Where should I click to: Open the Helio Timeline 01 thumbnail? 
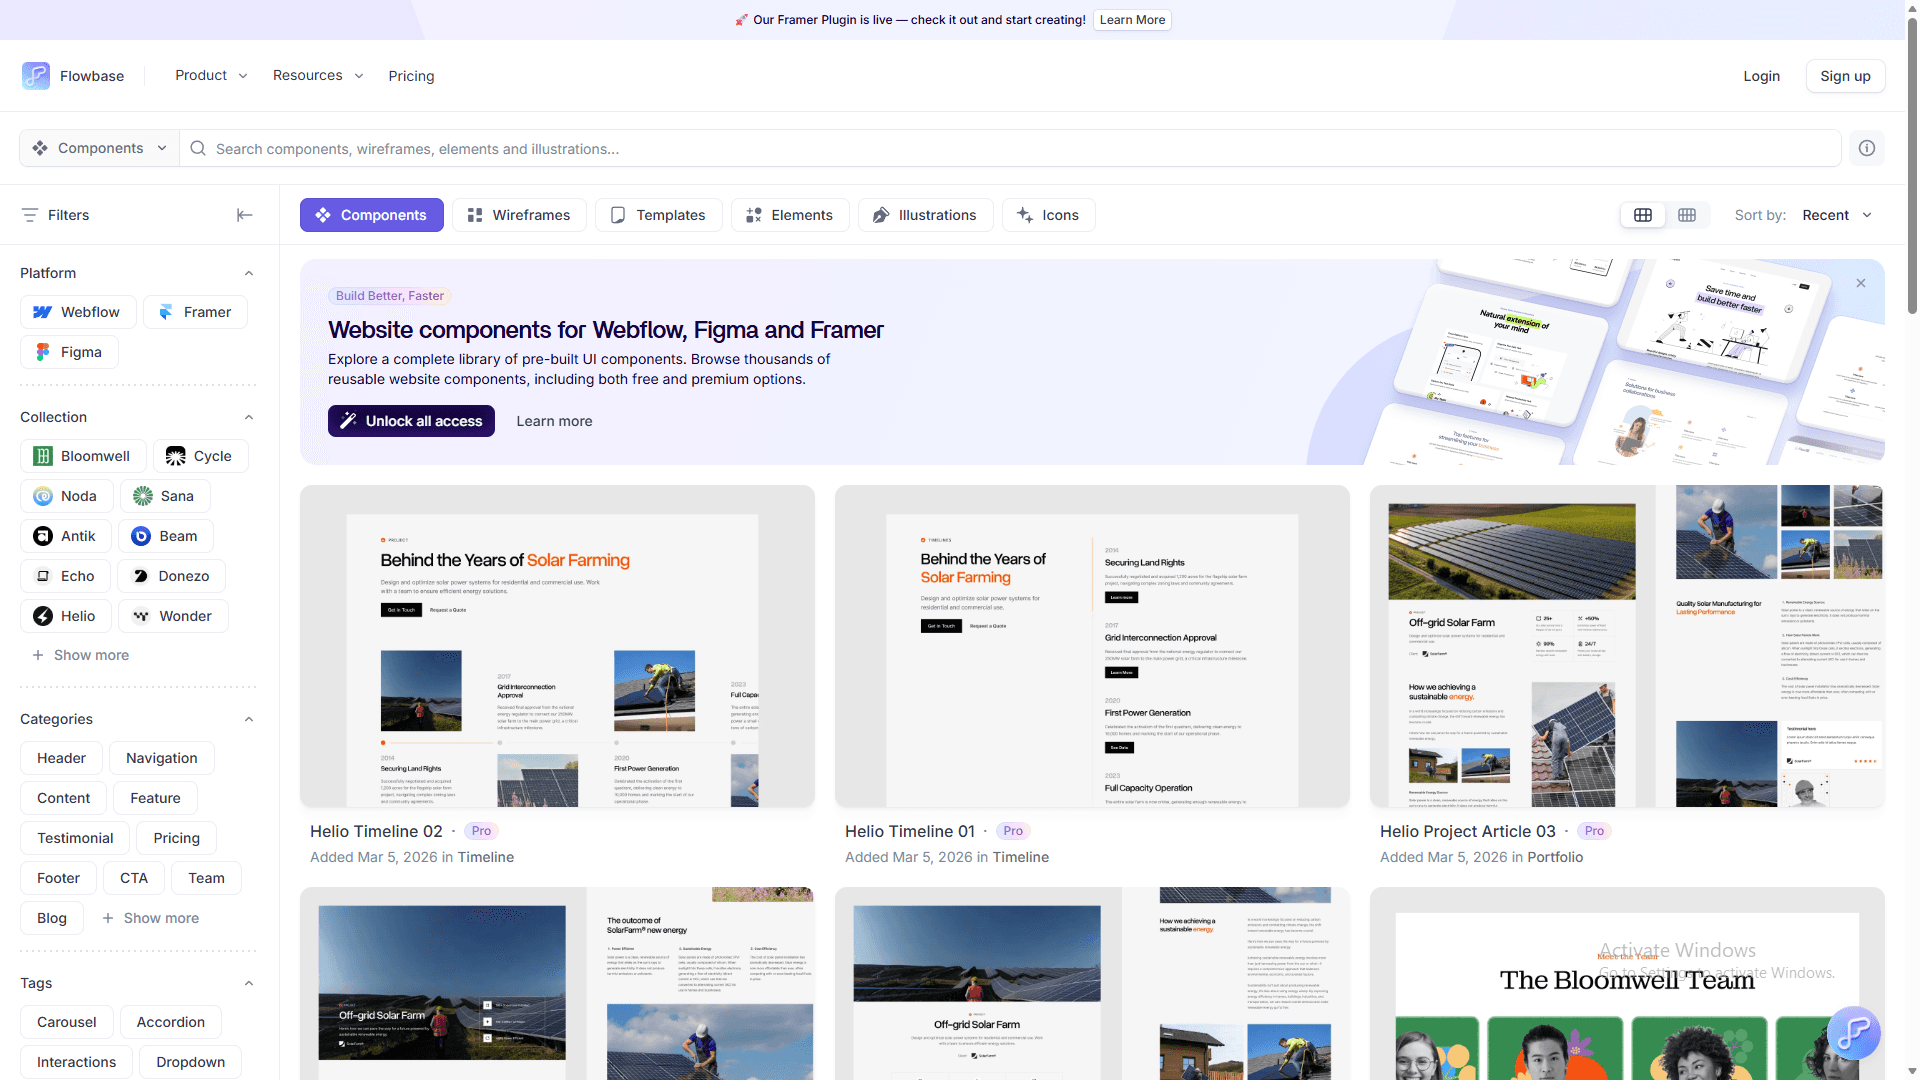click(1092, 646)
